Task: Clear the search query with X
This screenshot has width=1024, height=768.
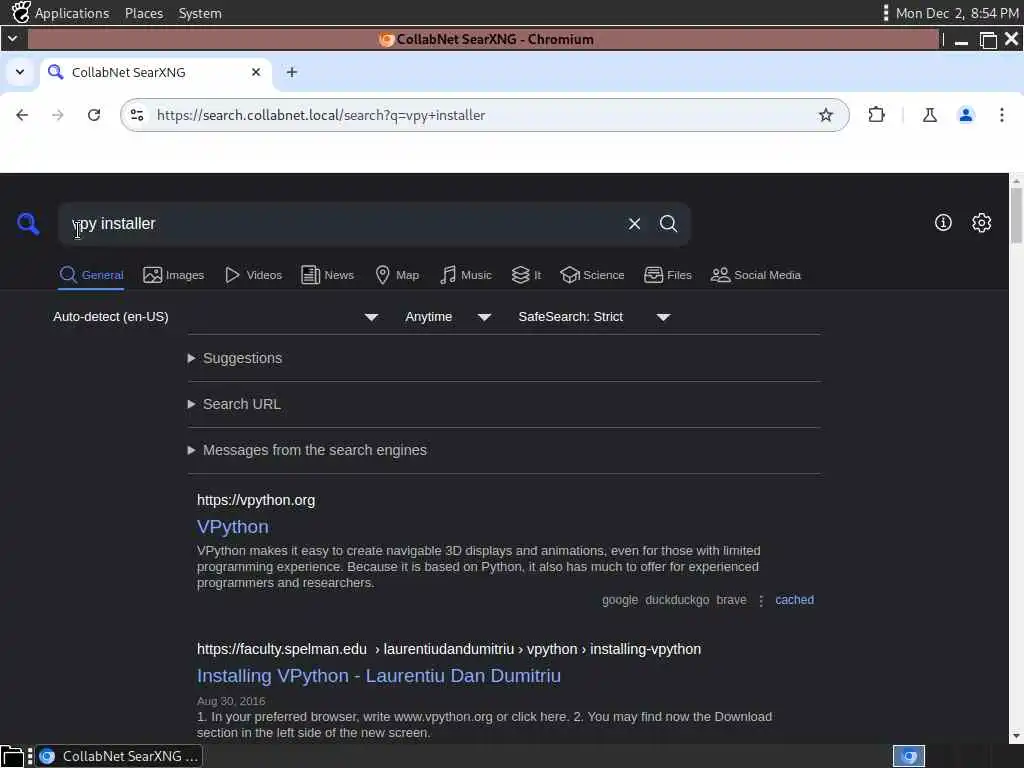Action: (634, 224)
